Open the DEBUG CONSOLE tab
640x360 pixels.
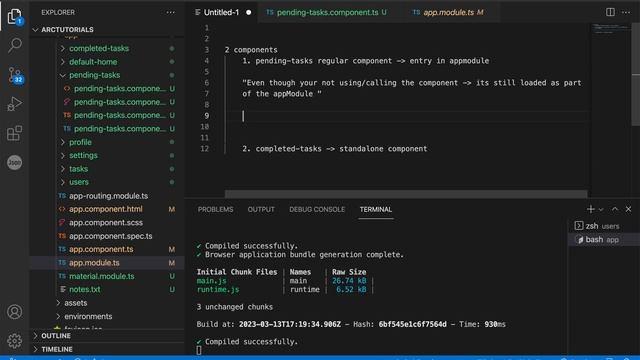[x=317, y=209]
